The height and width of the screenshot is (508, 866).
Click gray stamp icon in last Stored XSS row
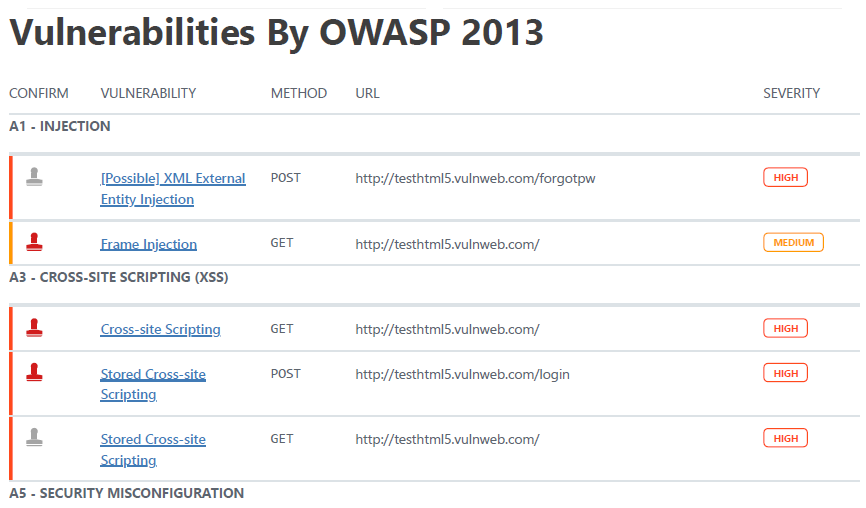pyautogui.click(x=34, y=437)
